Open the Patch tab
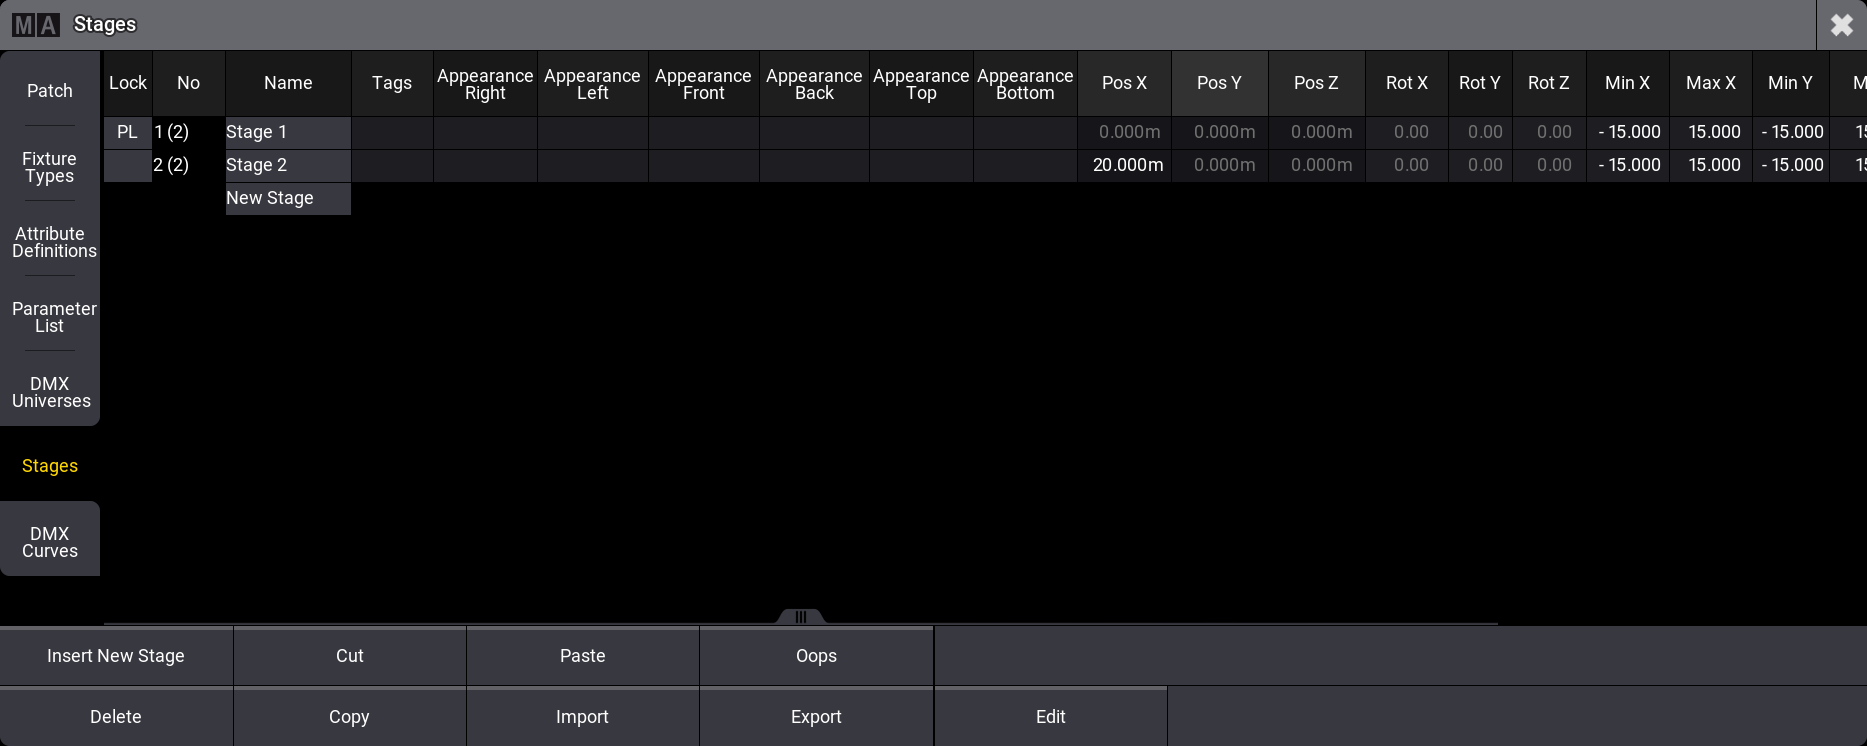1867x746 pixels. coord(50,91)
